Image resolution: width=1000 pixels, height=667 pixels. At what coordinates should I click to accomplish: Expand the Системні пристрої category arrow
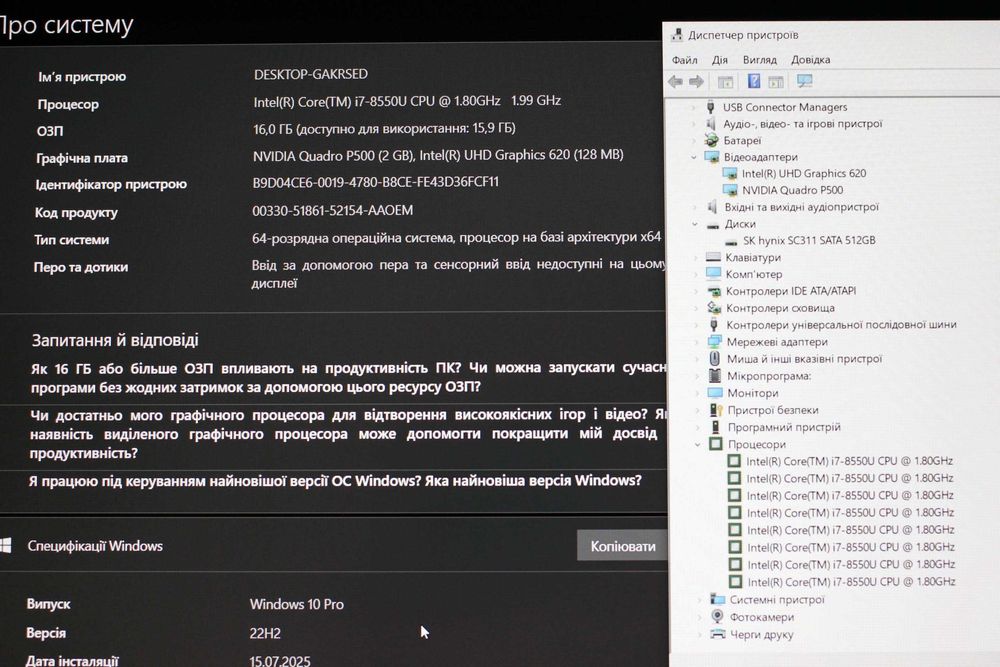[700, 599]
